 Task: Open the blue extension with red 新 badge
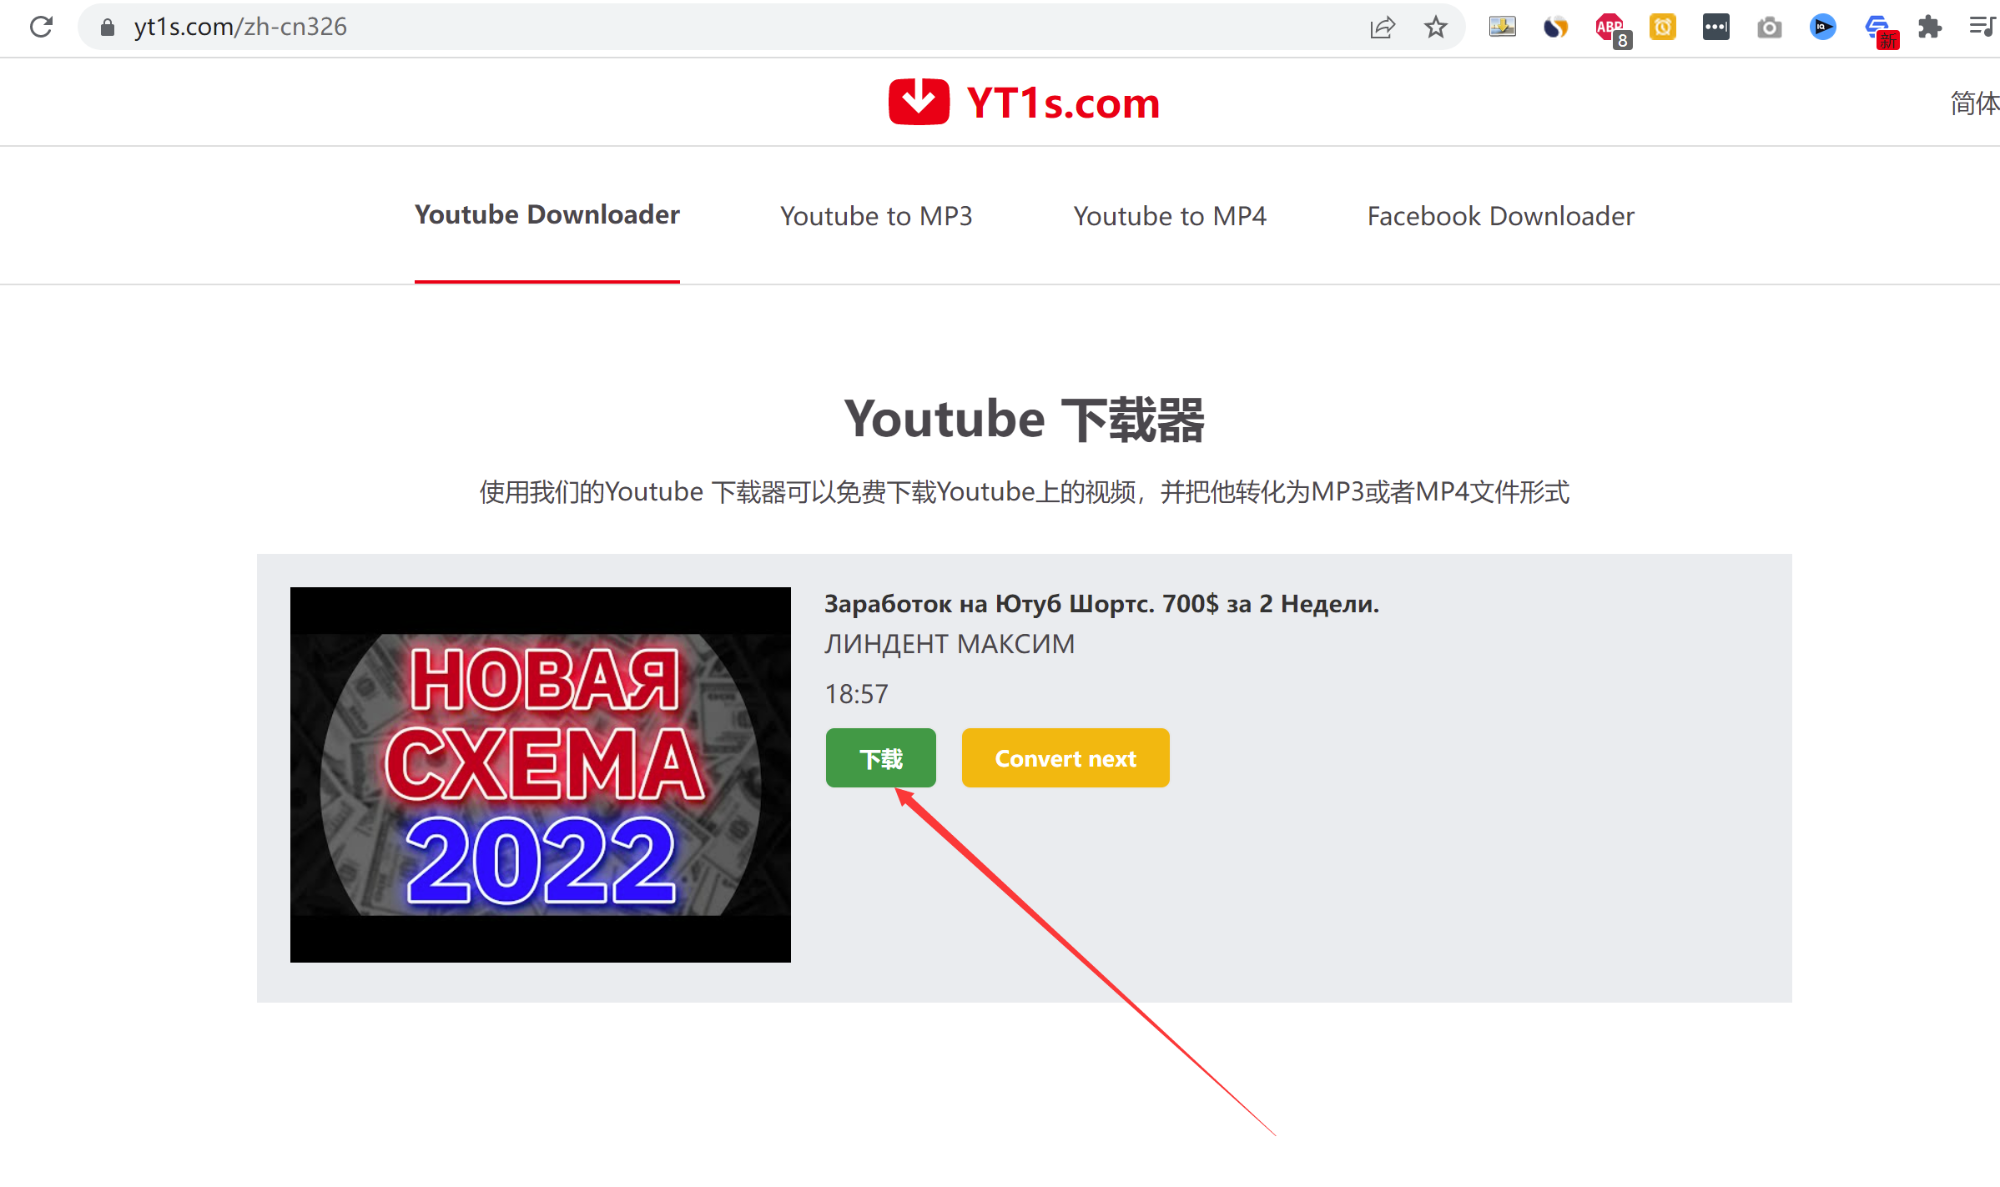click(x=1880, y=30)
